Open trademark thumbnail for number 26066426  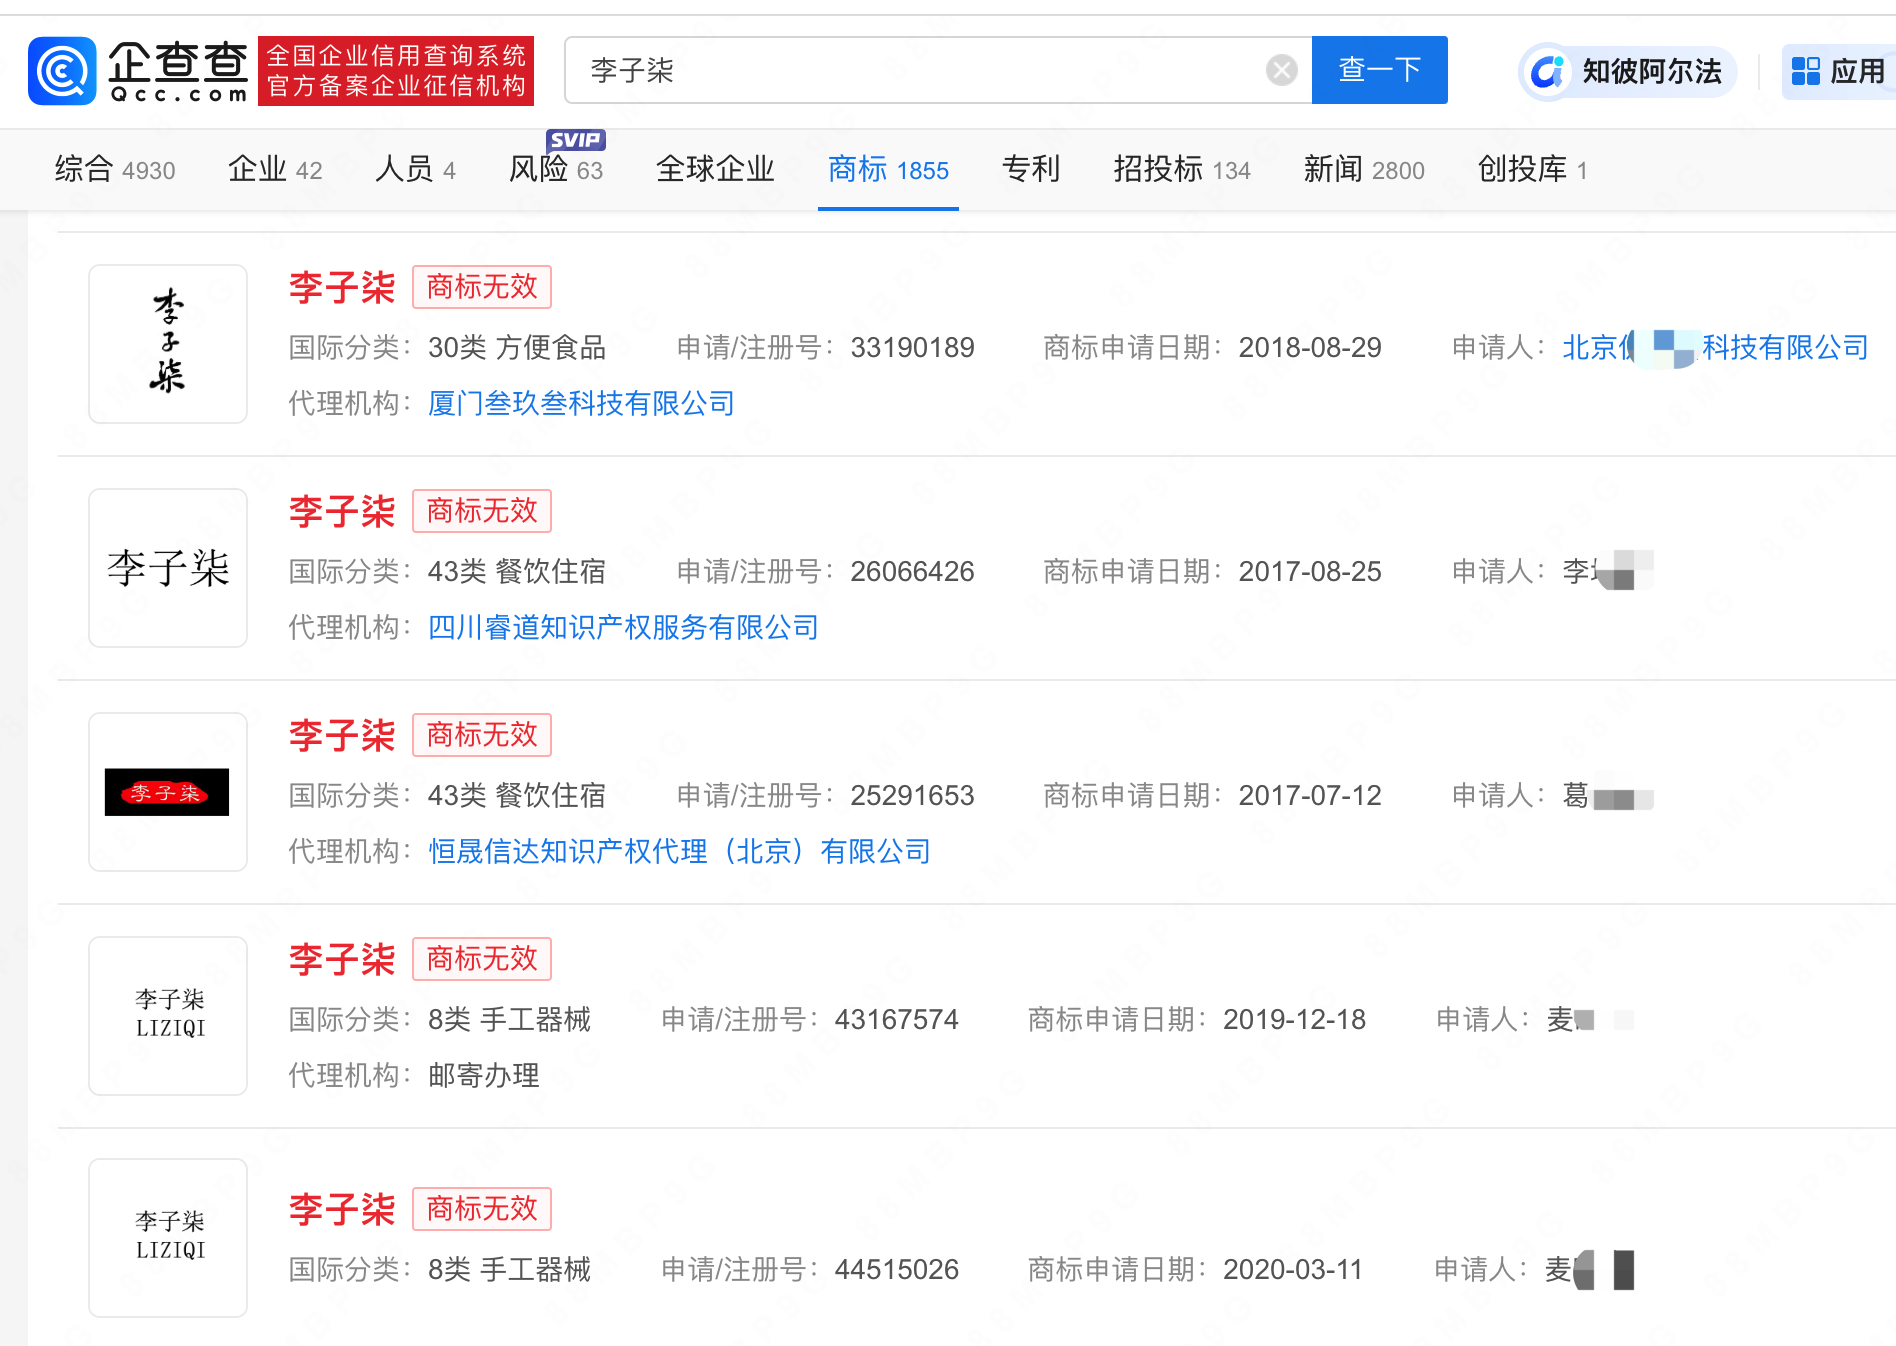click(168, 568)
